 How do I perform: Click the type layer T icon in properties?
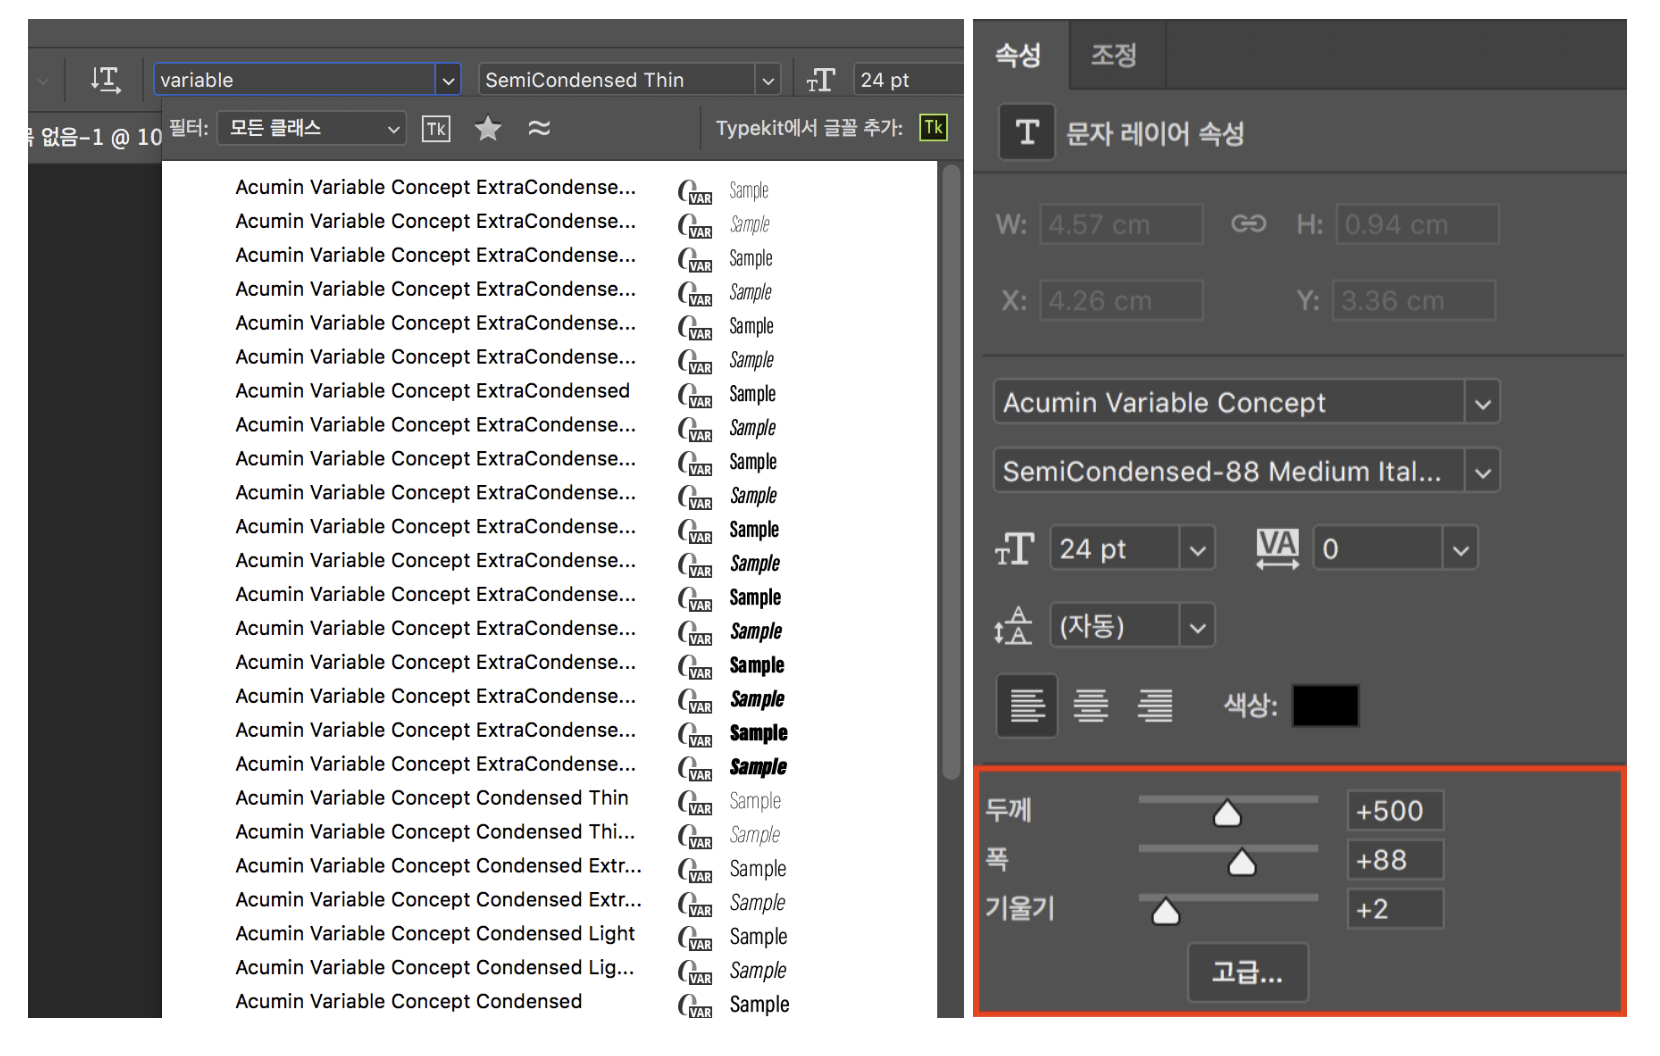click(1027, 132)
